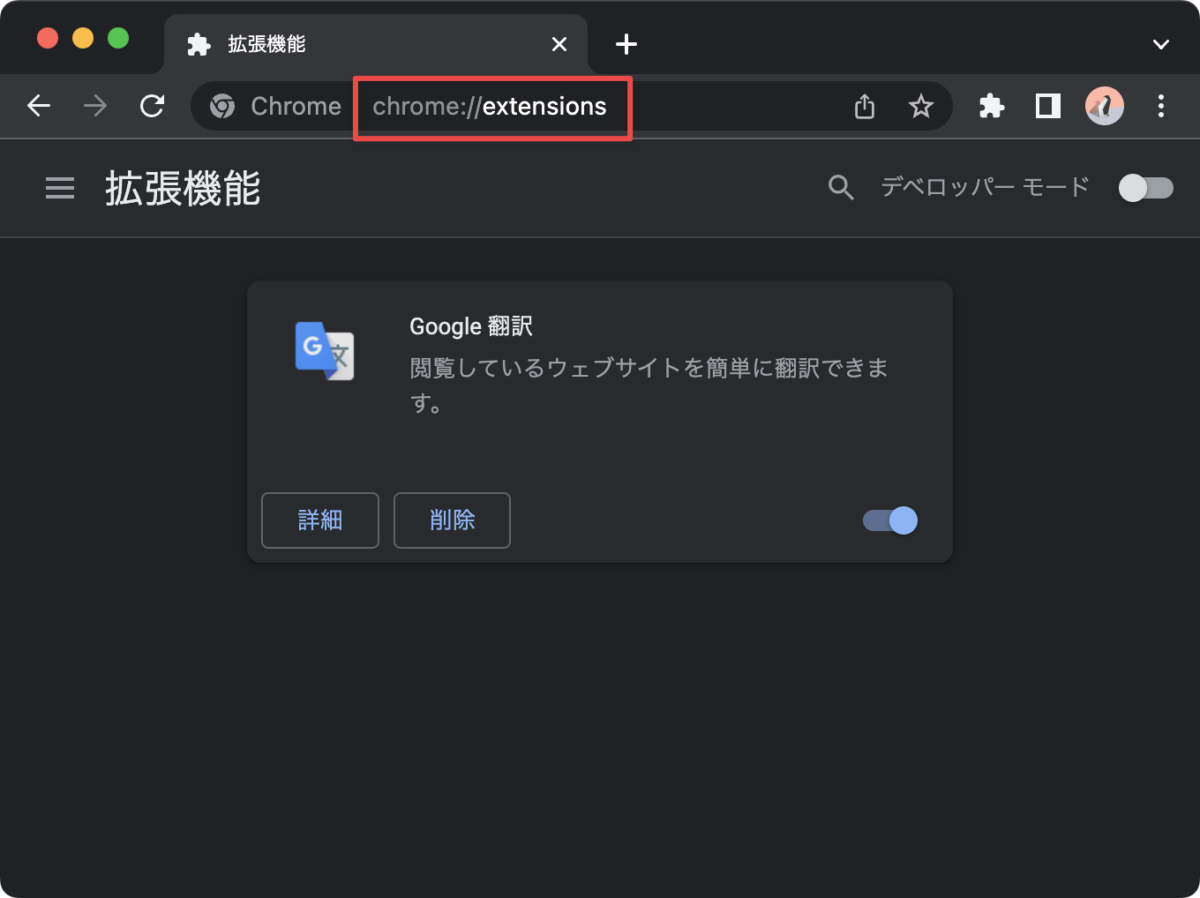Search extensions with magnifier icon
This screenshot has height=898, width=1200.
tap(841, 187)
